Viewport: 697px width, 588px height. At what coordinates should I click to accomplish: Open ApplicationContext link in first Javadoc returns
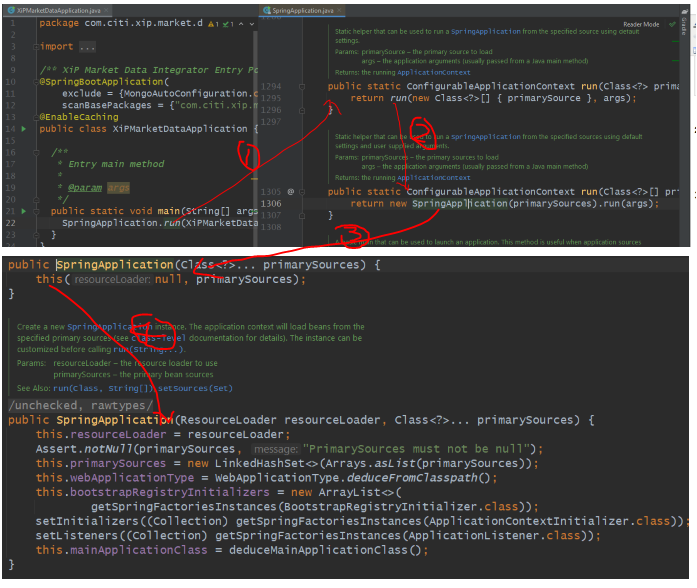pyautogui.click(x=433, y=72)
